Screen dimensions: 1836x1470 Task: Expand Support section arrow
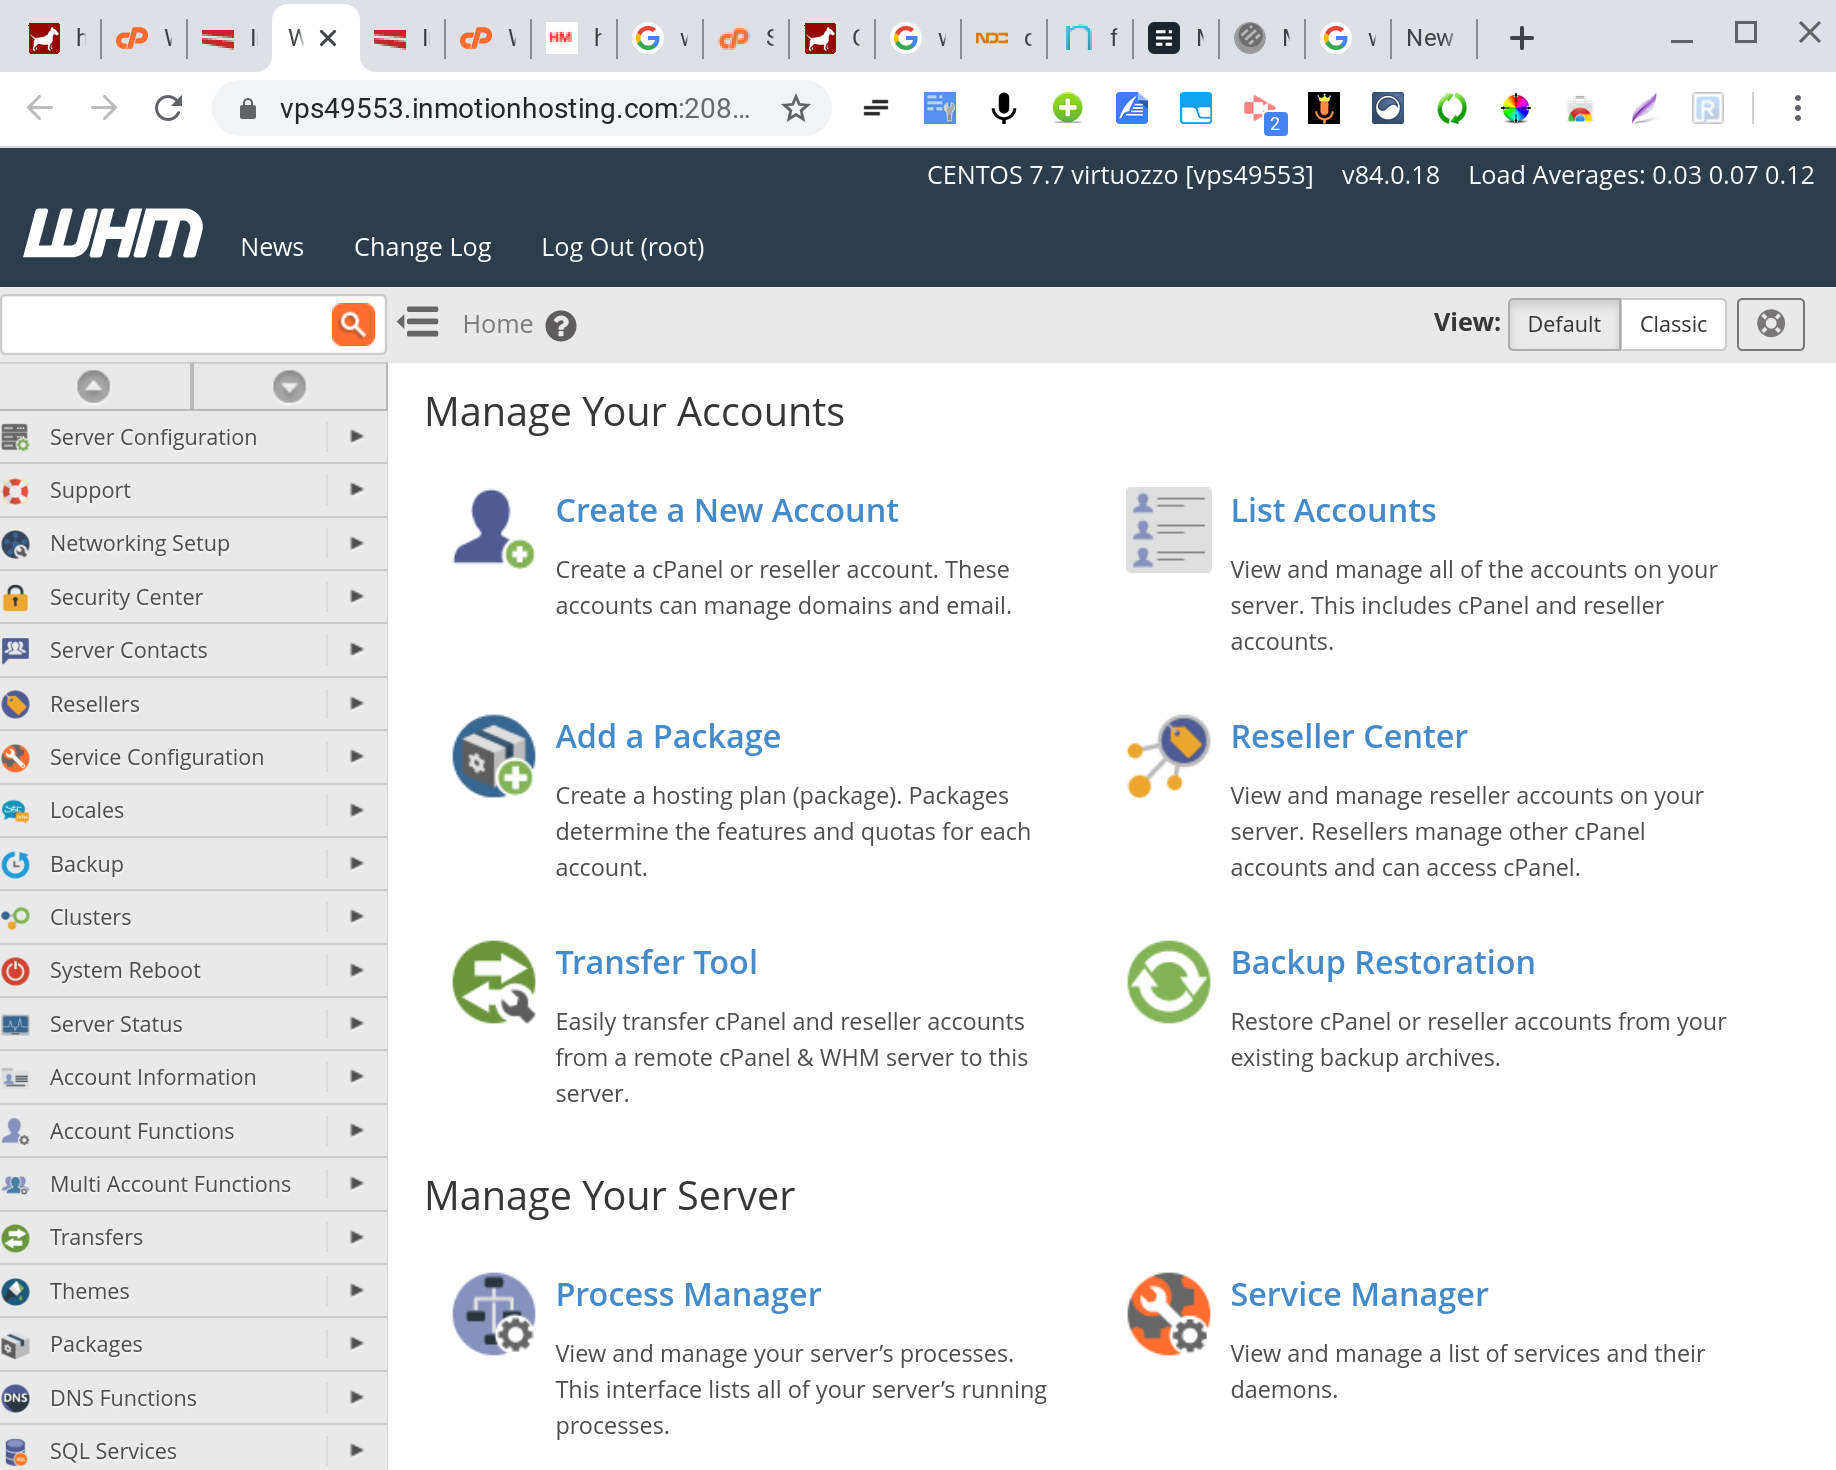pyautogui.click(x=357, y=489)
